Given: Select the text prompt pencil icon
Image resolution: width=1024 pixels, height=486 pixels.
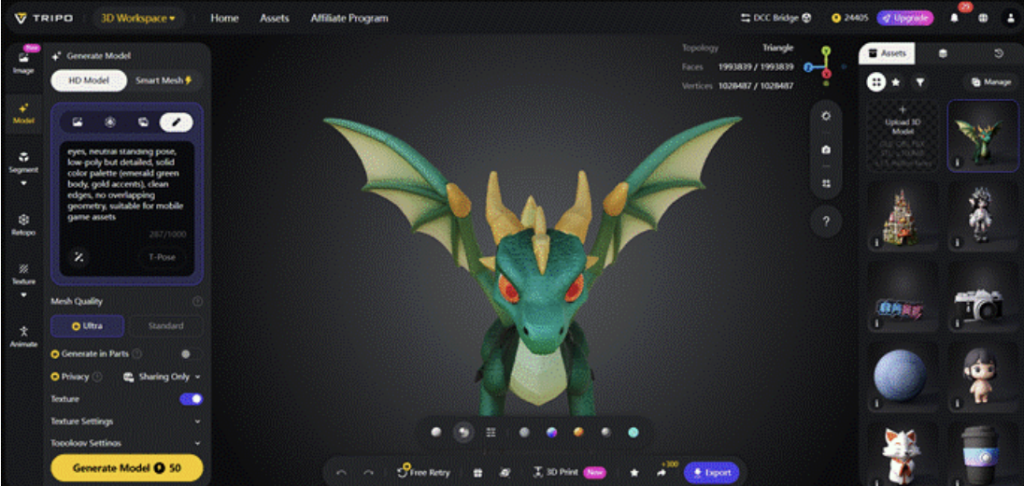Looking at the screenshot, I should 176,122.
